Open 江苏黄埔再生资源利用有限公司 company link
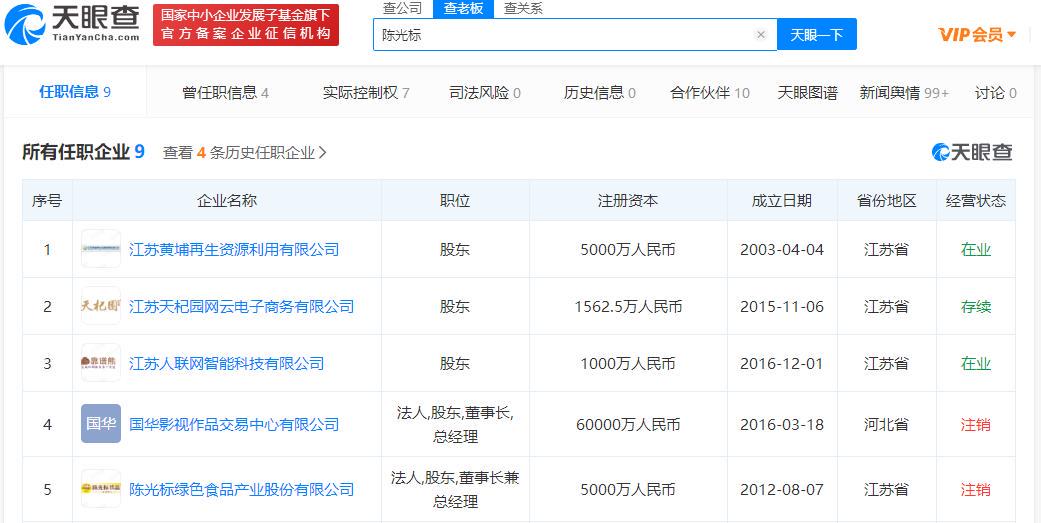The width and height of the screenshot is (1041, 523). point(234,250)
